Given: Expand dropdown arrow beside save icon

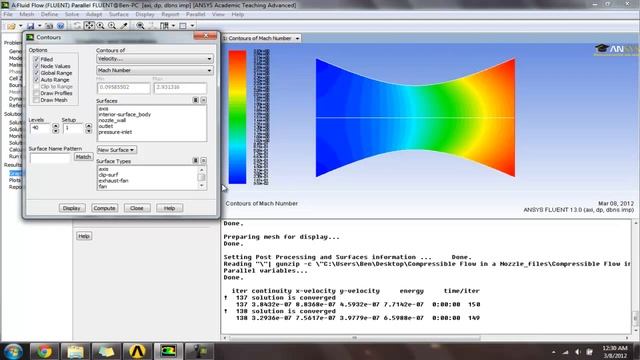Looking at the screenshot, I should pos(40,26).
